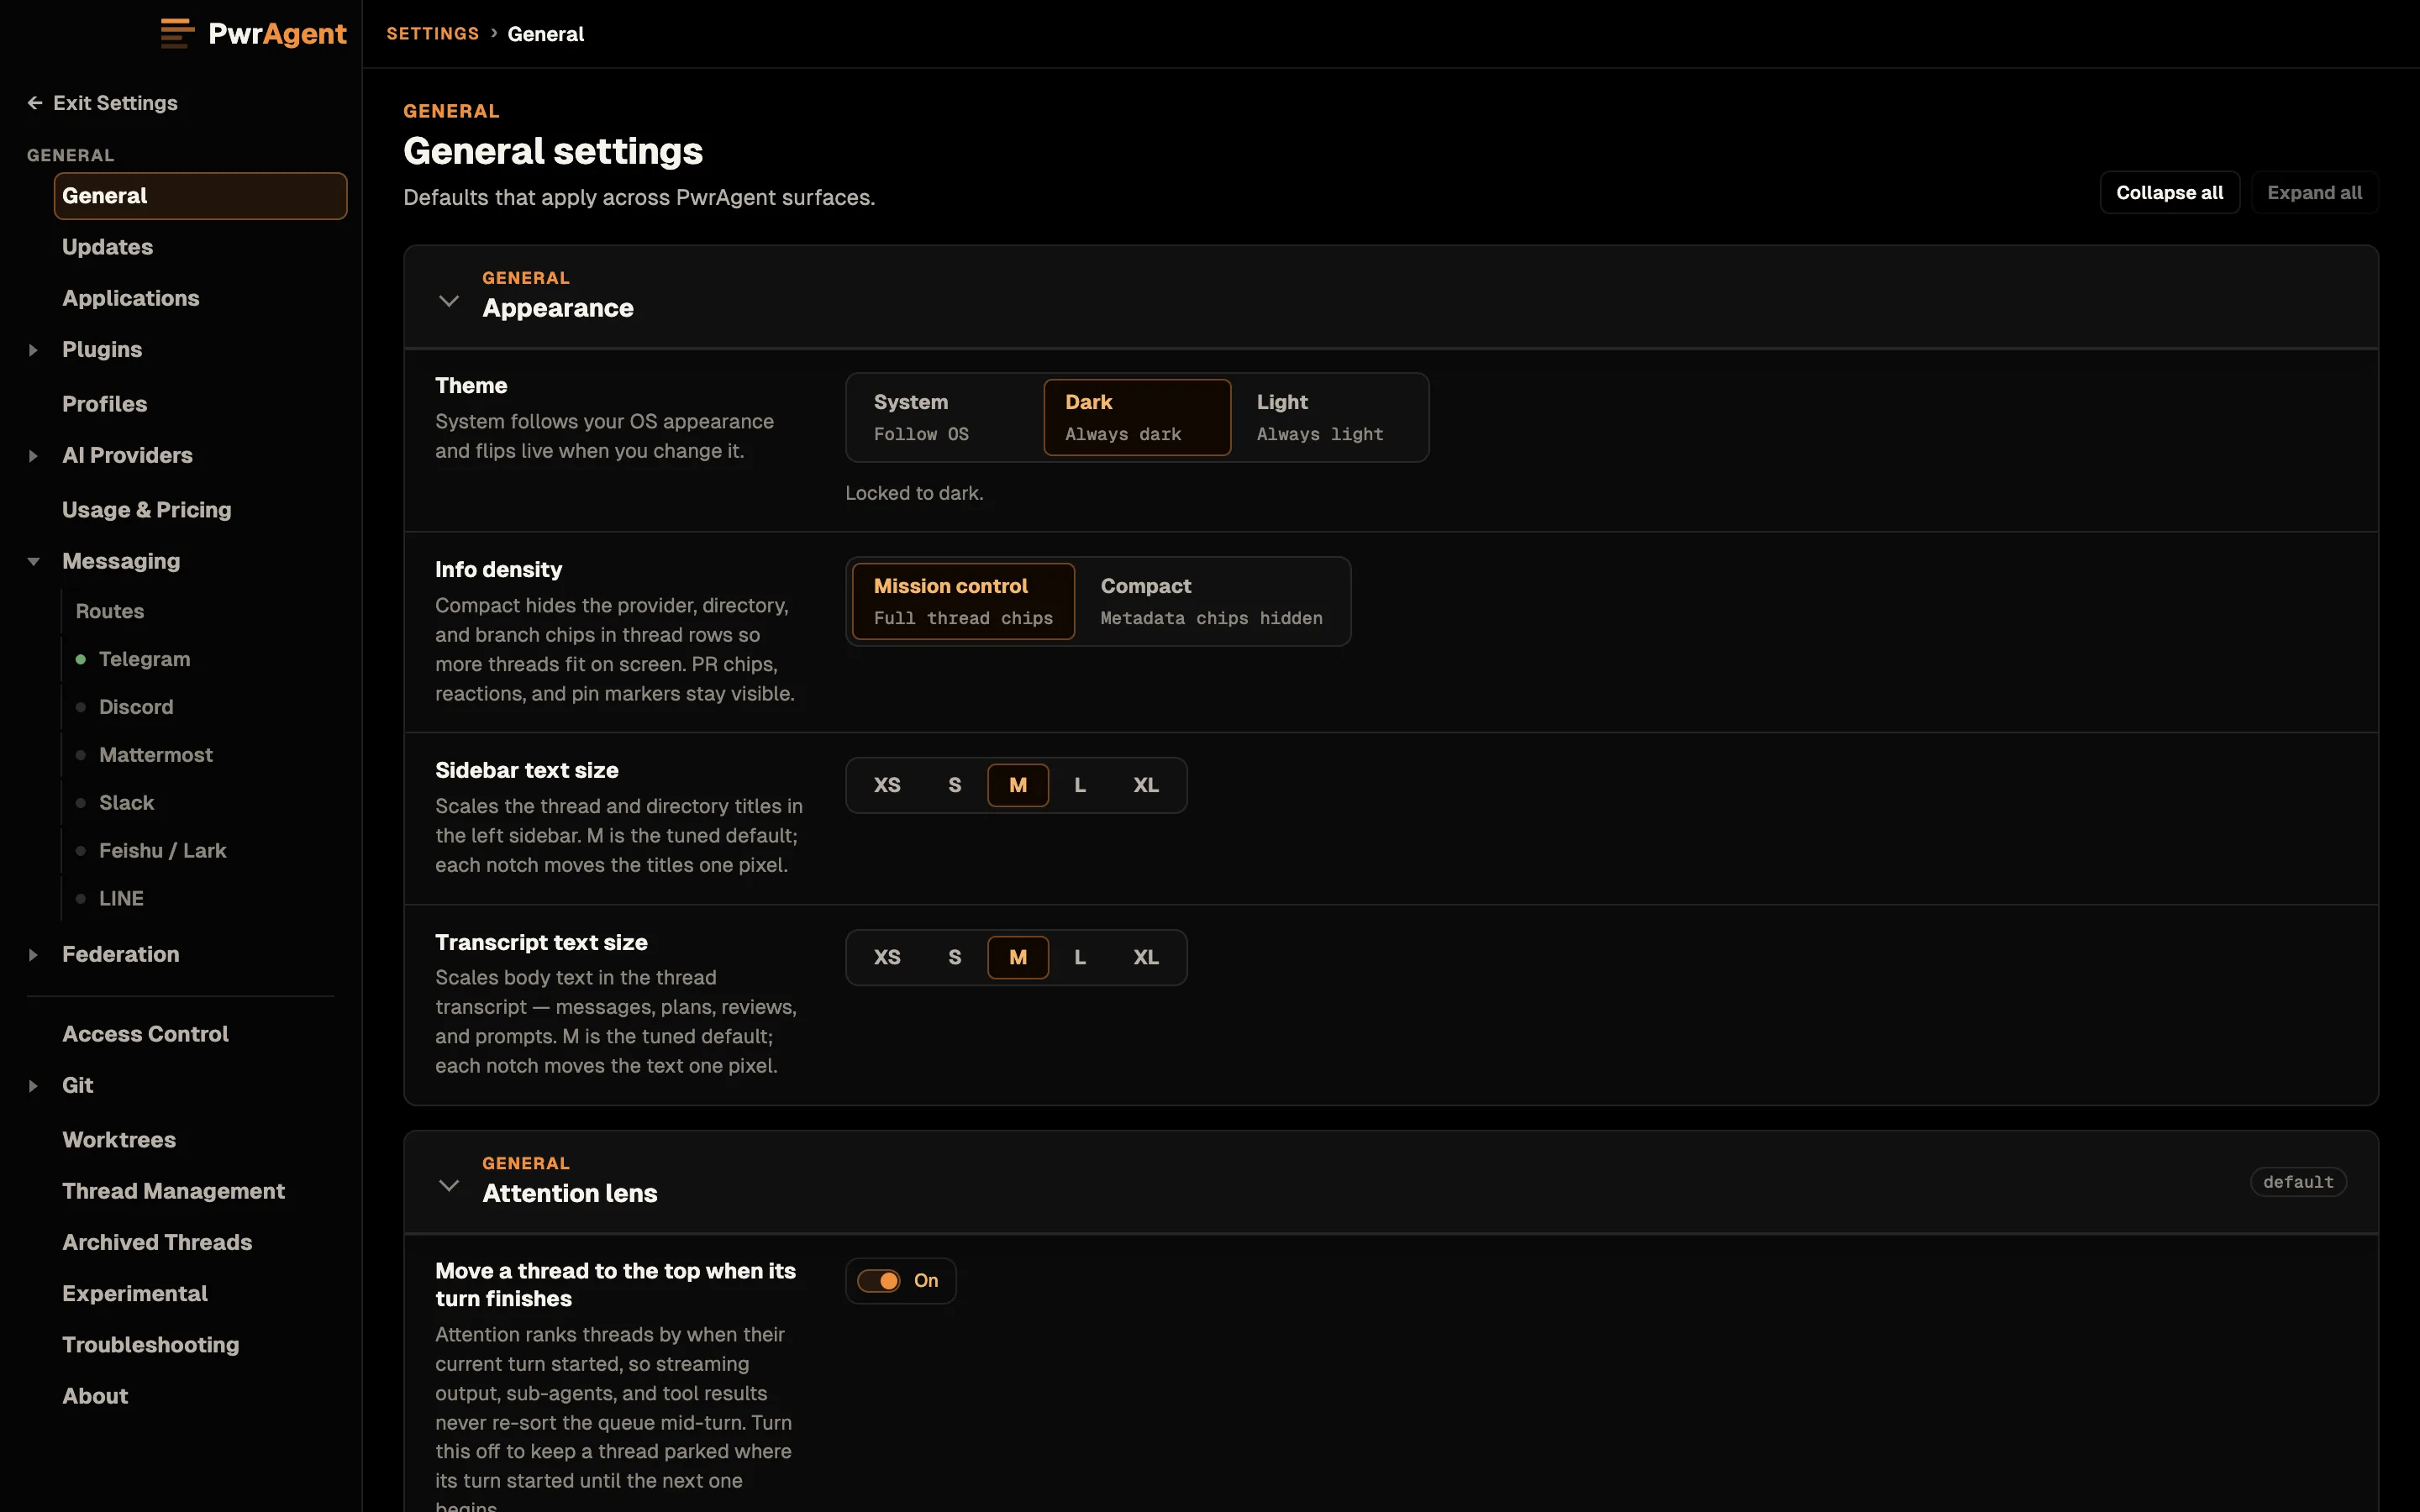
Task: Choose Compact info density
Action: 1211,601
